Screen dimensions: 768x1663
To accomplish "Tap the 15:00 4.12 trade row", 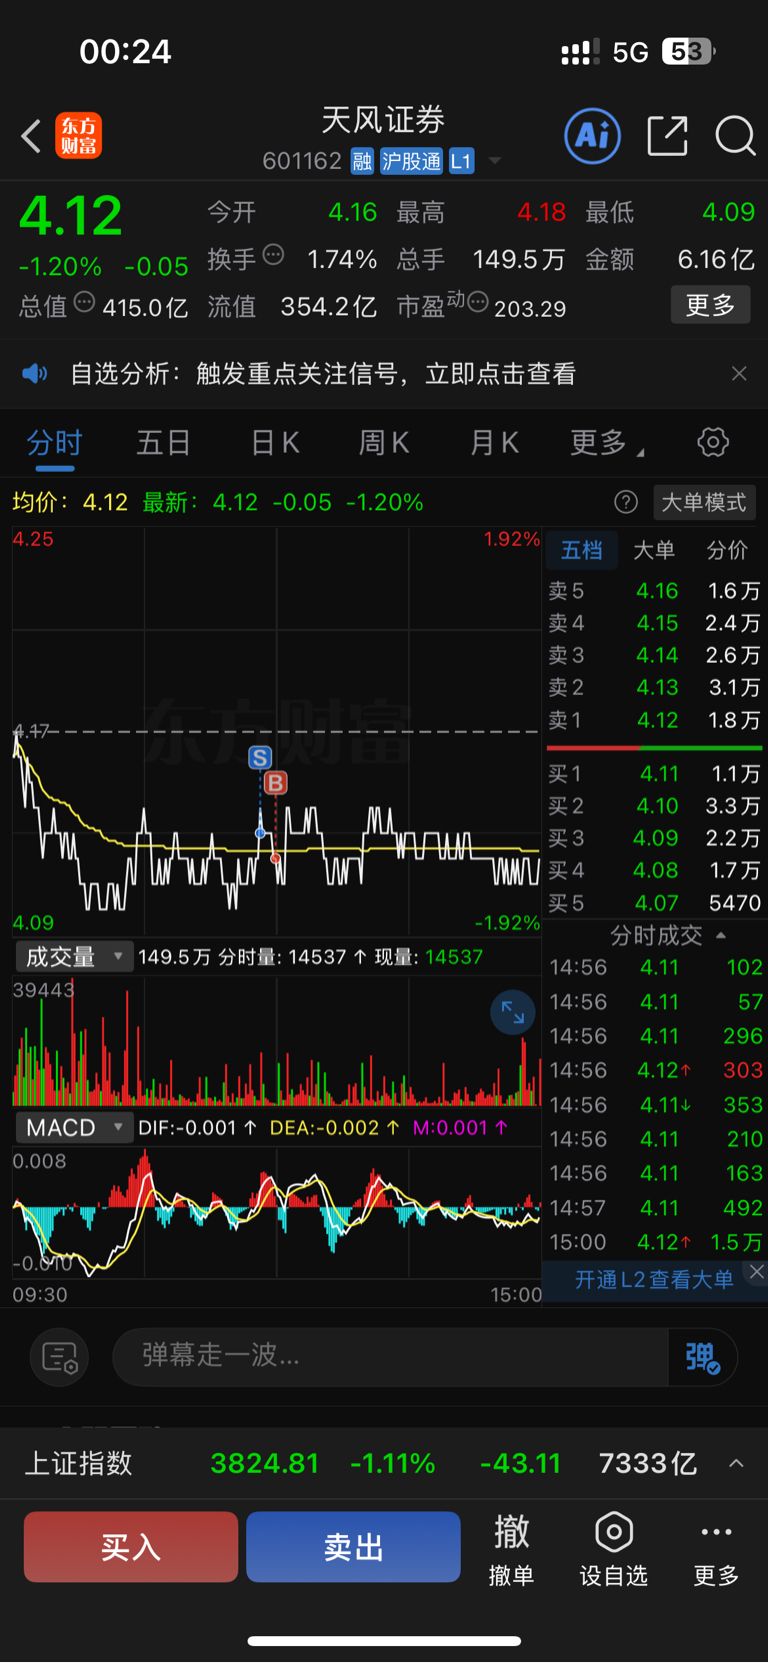I will tap(655, 1242).
